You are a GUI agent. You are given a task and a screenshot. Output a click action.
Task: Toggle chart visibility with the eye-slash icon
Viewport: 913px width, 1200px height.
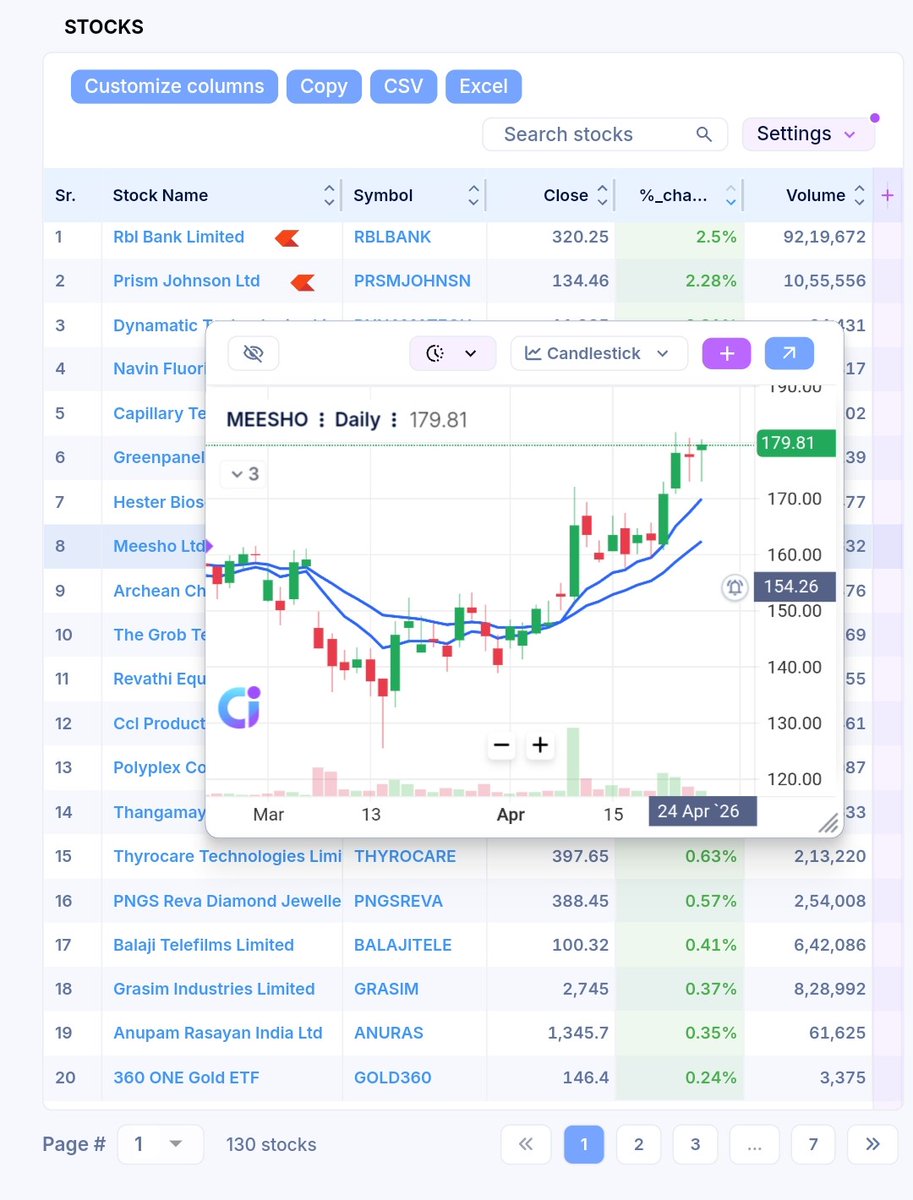[253, 353]
